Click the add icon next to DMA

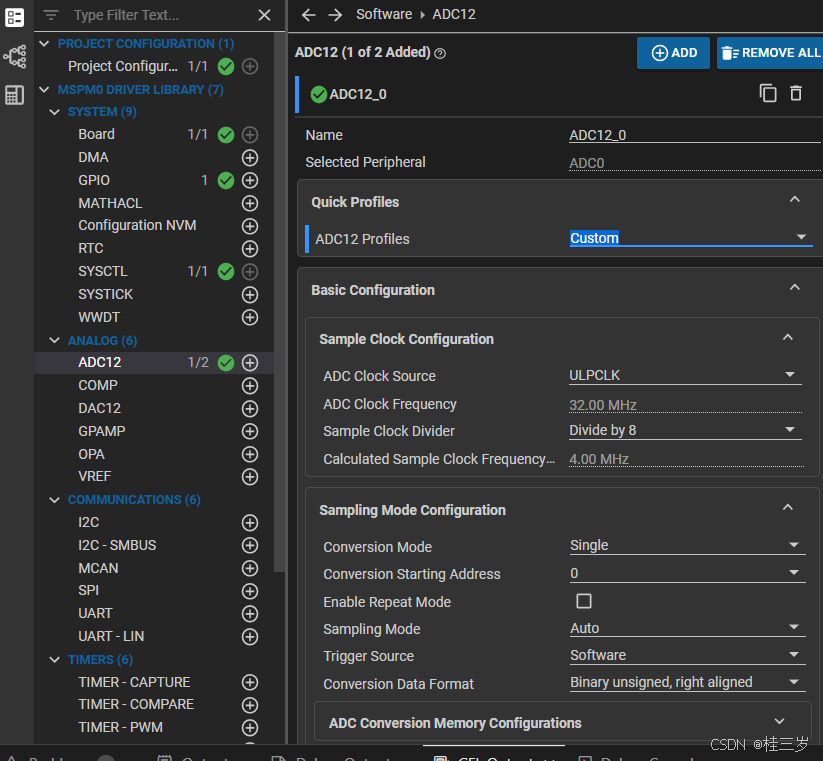250,157
